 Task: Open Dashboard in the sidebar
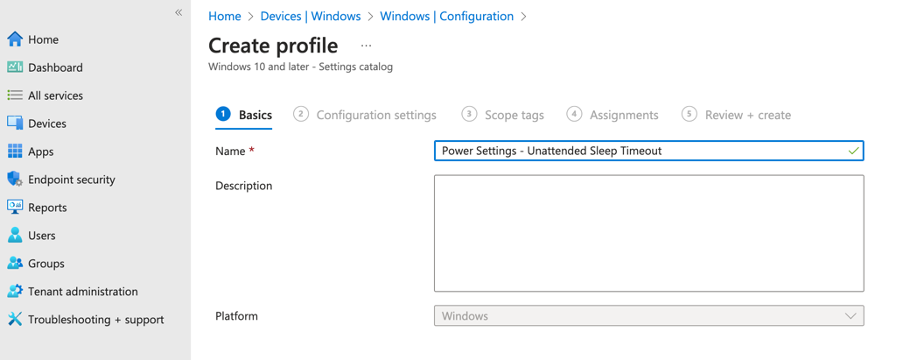pos(55,68)
